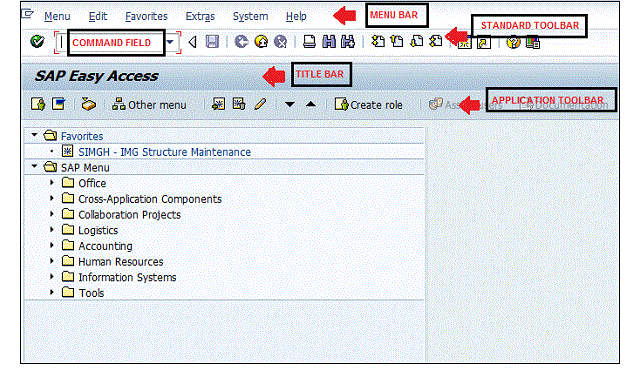This screenshot has width=641, height=370.
Task: Click the First Page icon
Action: pyautogui.click(x=378, y=42)
